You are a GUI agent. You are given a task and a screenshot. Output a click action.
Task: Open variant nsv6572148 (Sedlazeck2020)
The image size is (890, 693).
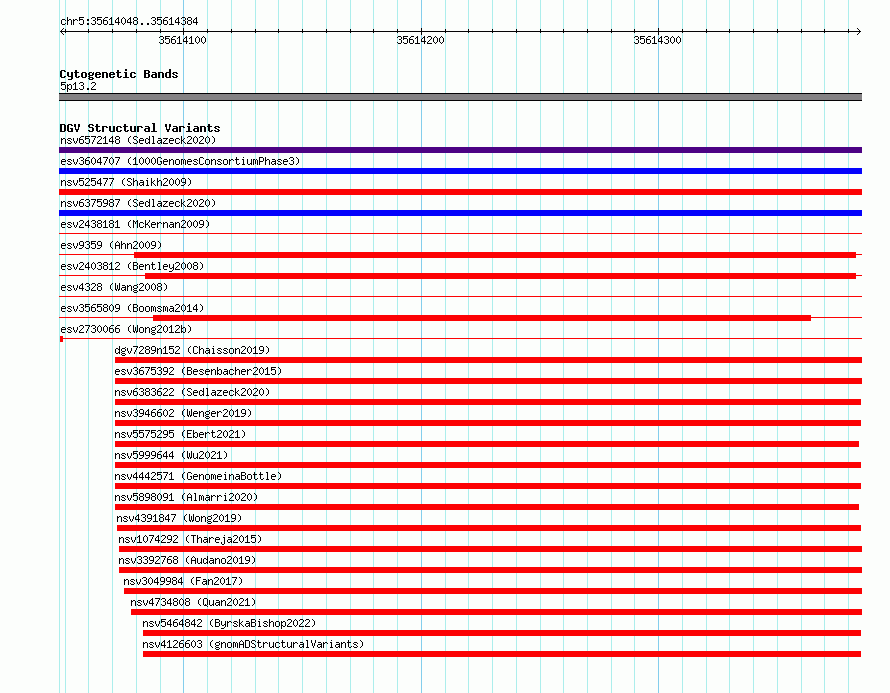[x=138, y=140]
